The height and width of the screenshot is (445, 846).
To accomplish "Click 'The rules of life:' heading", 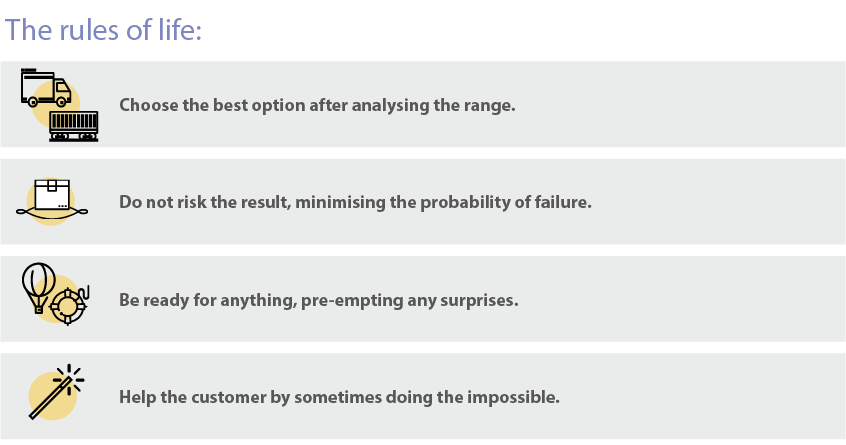I will click(x=103, y=30).
